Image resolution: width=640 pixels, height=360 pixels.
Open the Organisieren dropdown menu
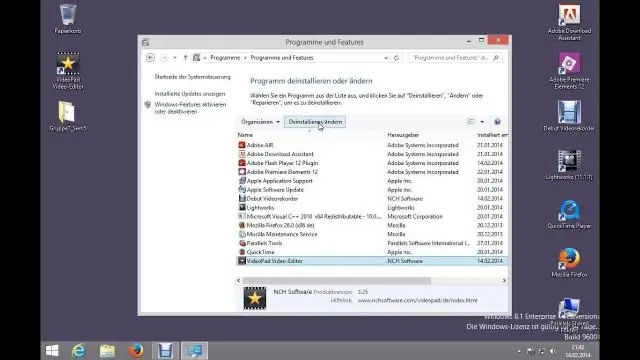(x=260, y=122)
